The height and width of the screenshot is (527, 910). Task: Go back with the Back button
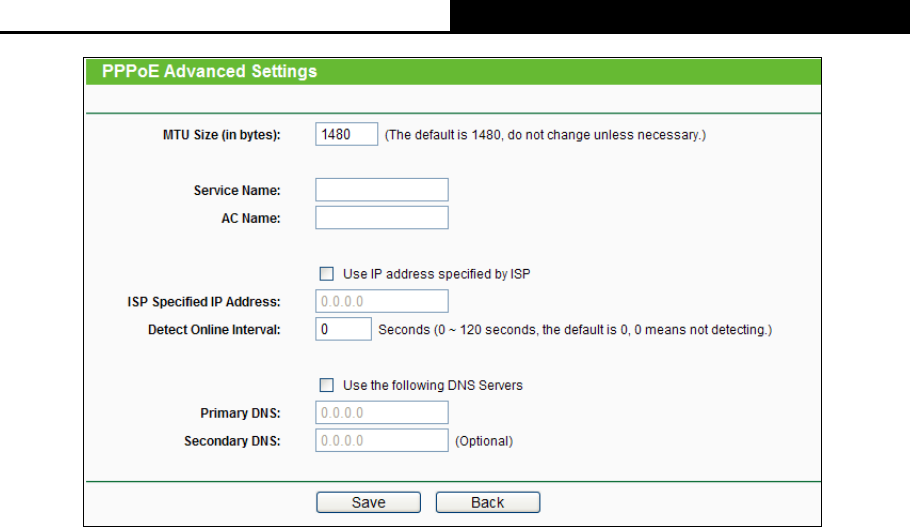[488, 503]
